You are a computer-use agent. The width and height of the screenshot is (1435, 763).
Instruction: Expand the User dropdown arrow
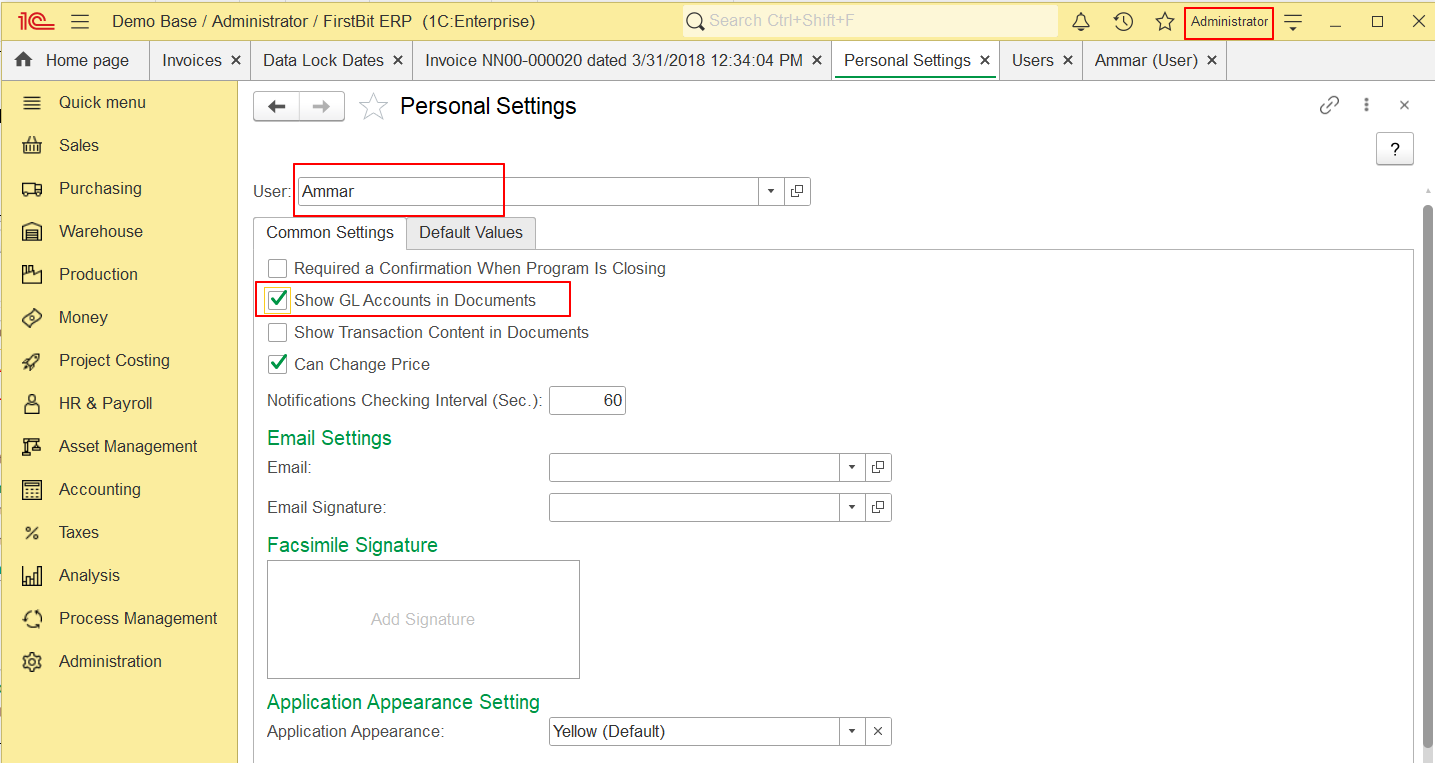tap(771, 191)
